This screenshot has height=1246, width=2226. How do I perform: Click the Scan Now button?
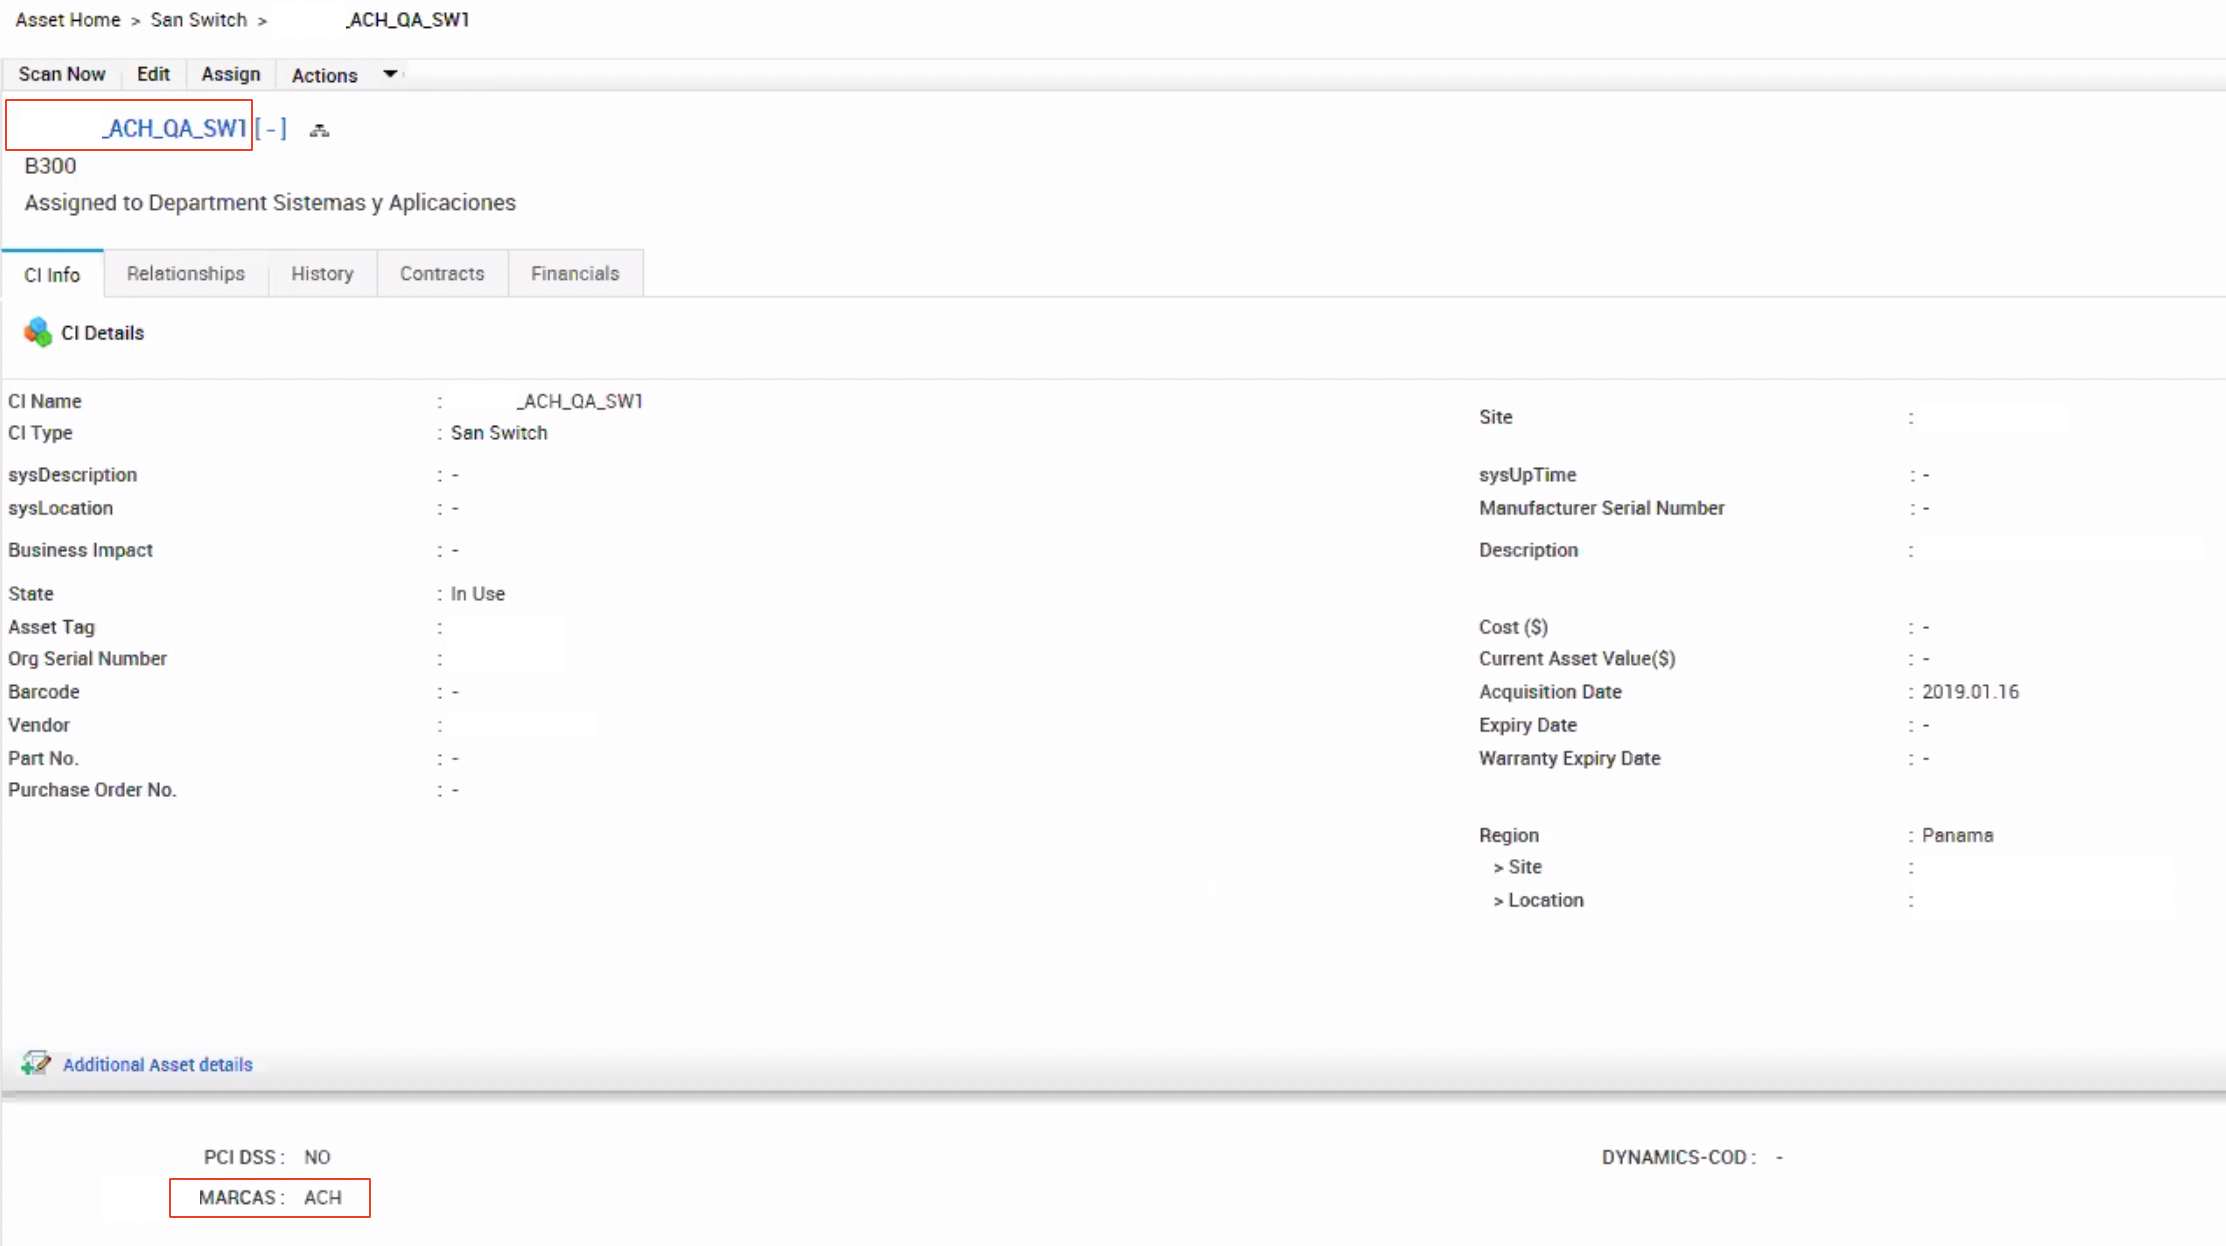tap(61, 74)
